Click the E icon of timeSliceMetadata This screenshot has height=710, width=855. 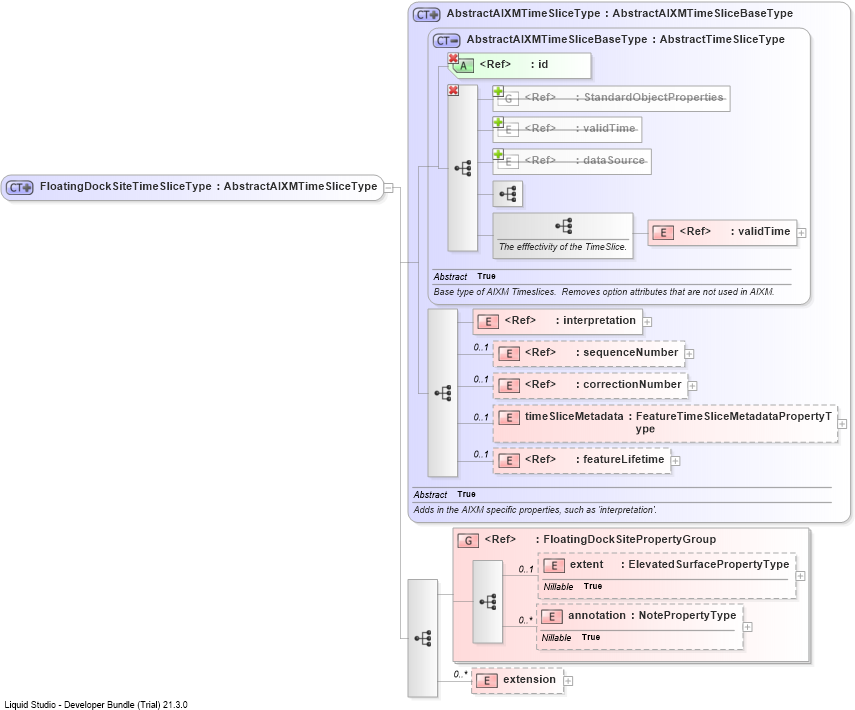coord(509,418)
